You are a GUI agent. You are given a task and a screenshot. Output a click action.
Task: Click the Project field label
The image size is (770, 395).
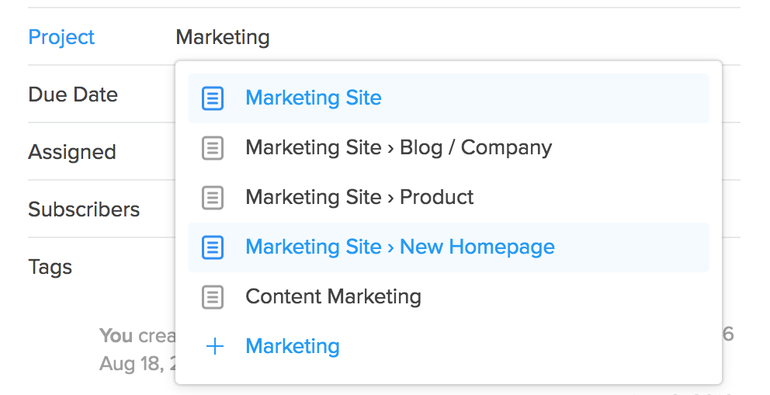pos(61,37)
